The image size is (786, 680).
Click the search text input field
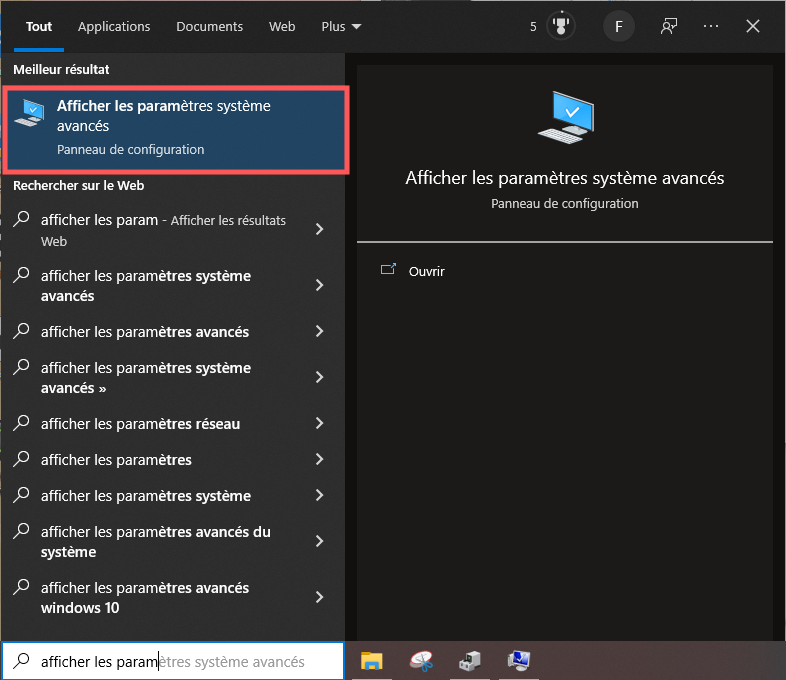tap(173, 661)
